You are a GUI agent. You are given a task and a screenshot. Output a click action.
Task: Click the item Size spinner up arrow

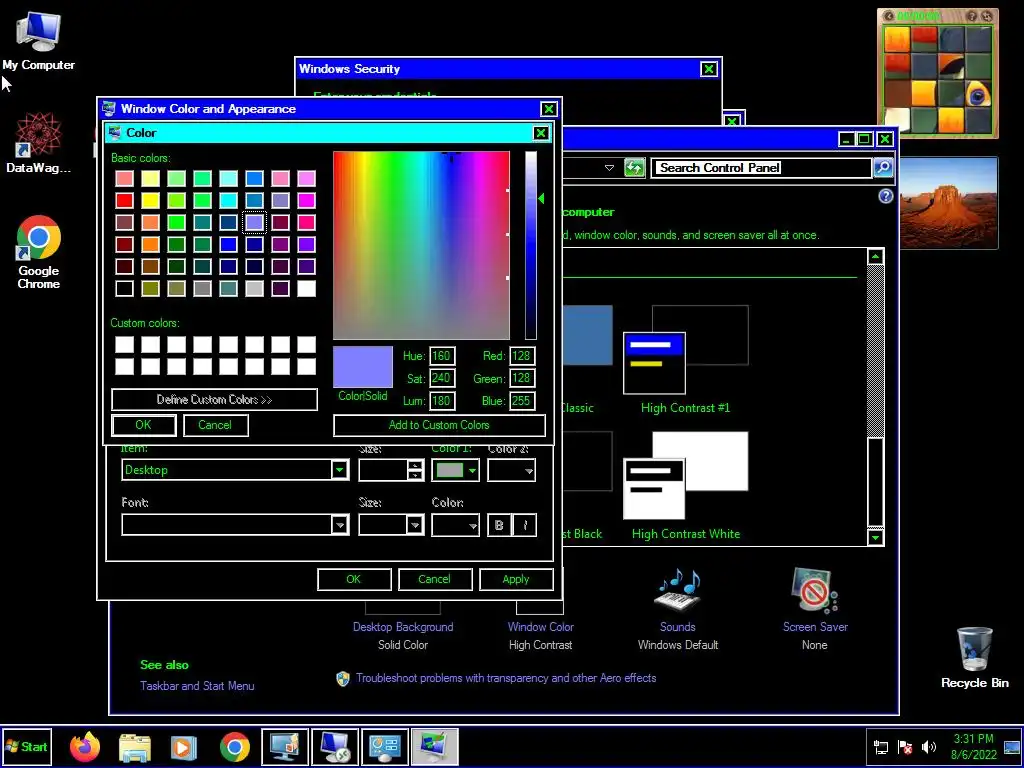point(415,465)
